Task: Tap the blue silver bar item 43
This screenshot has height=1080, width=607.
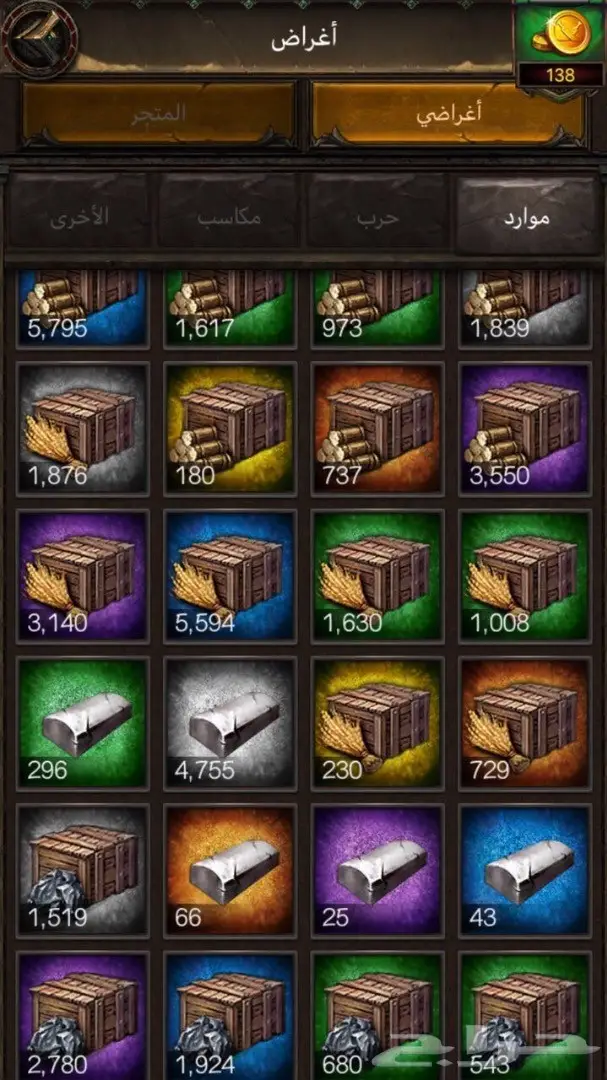Action: coord(525,871)
